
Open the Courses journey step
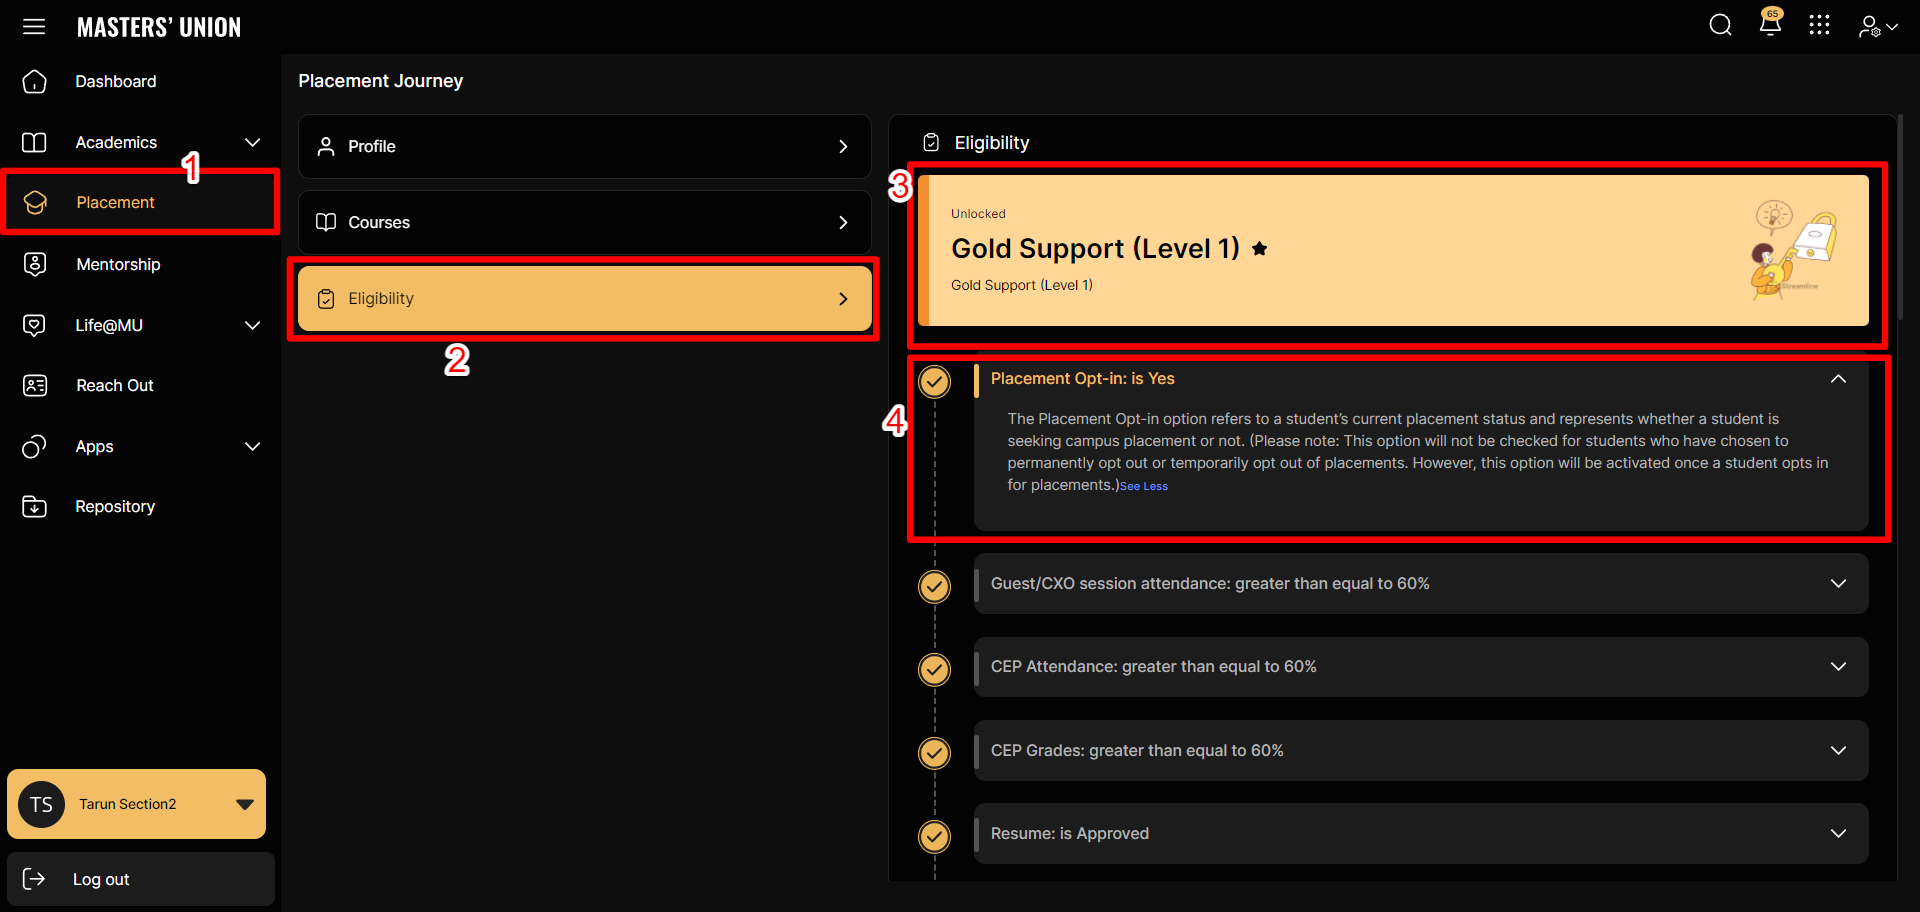[584, 222]
